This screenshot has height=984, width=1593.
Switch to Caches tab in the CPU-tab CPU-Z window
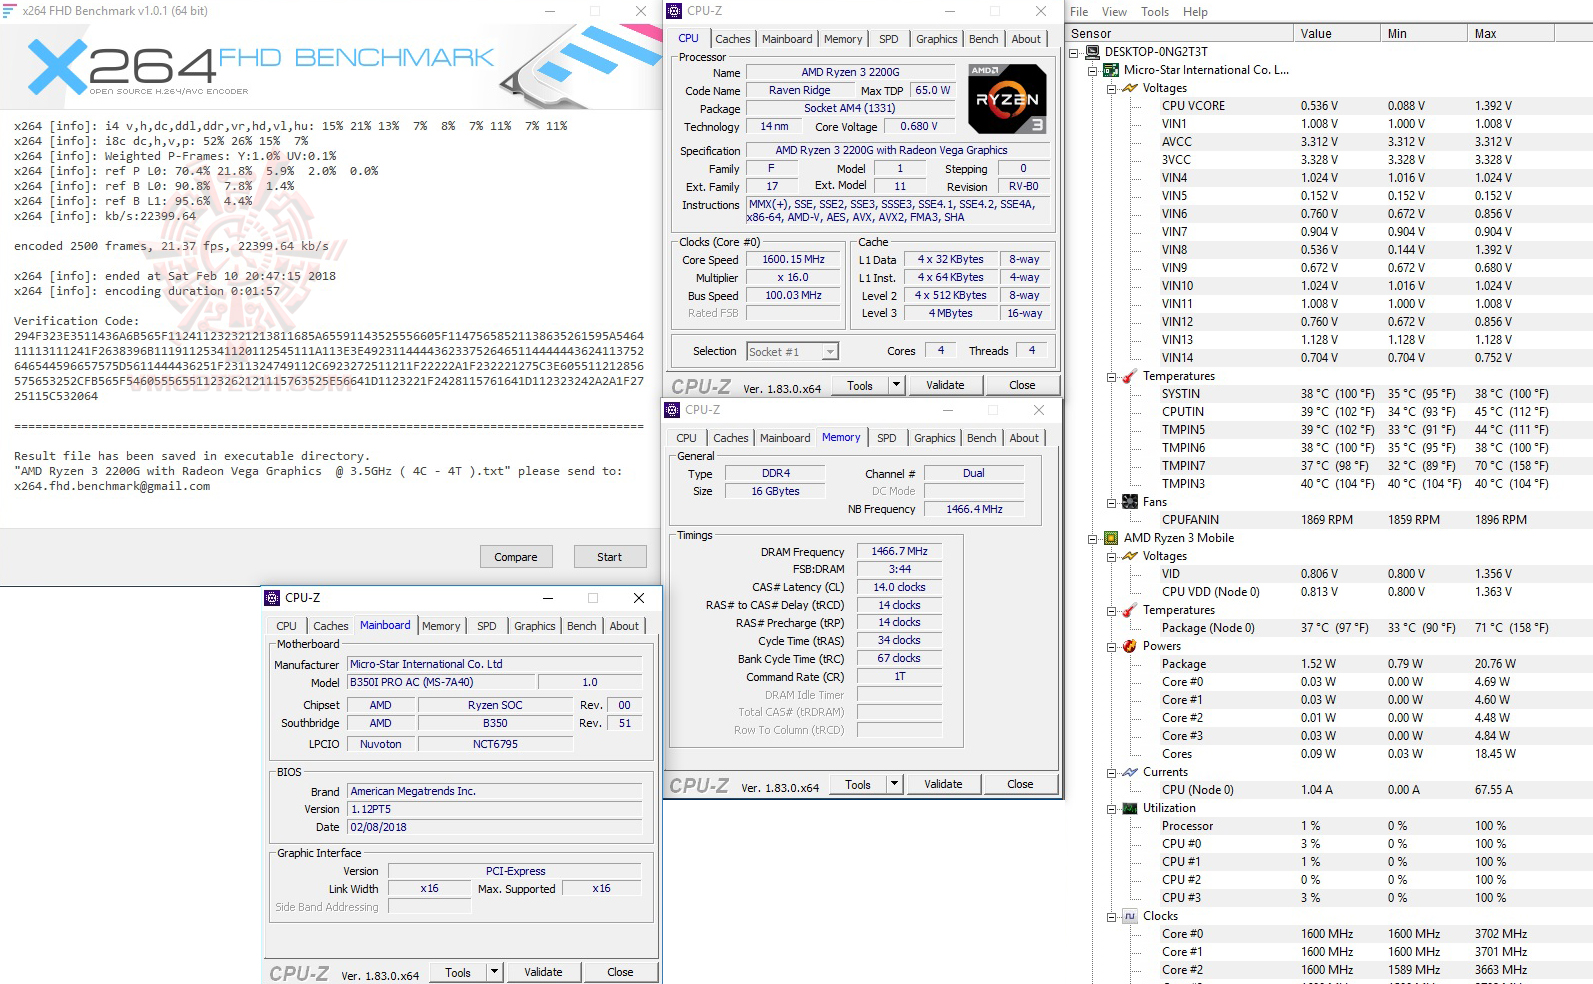tap(733, 39)
